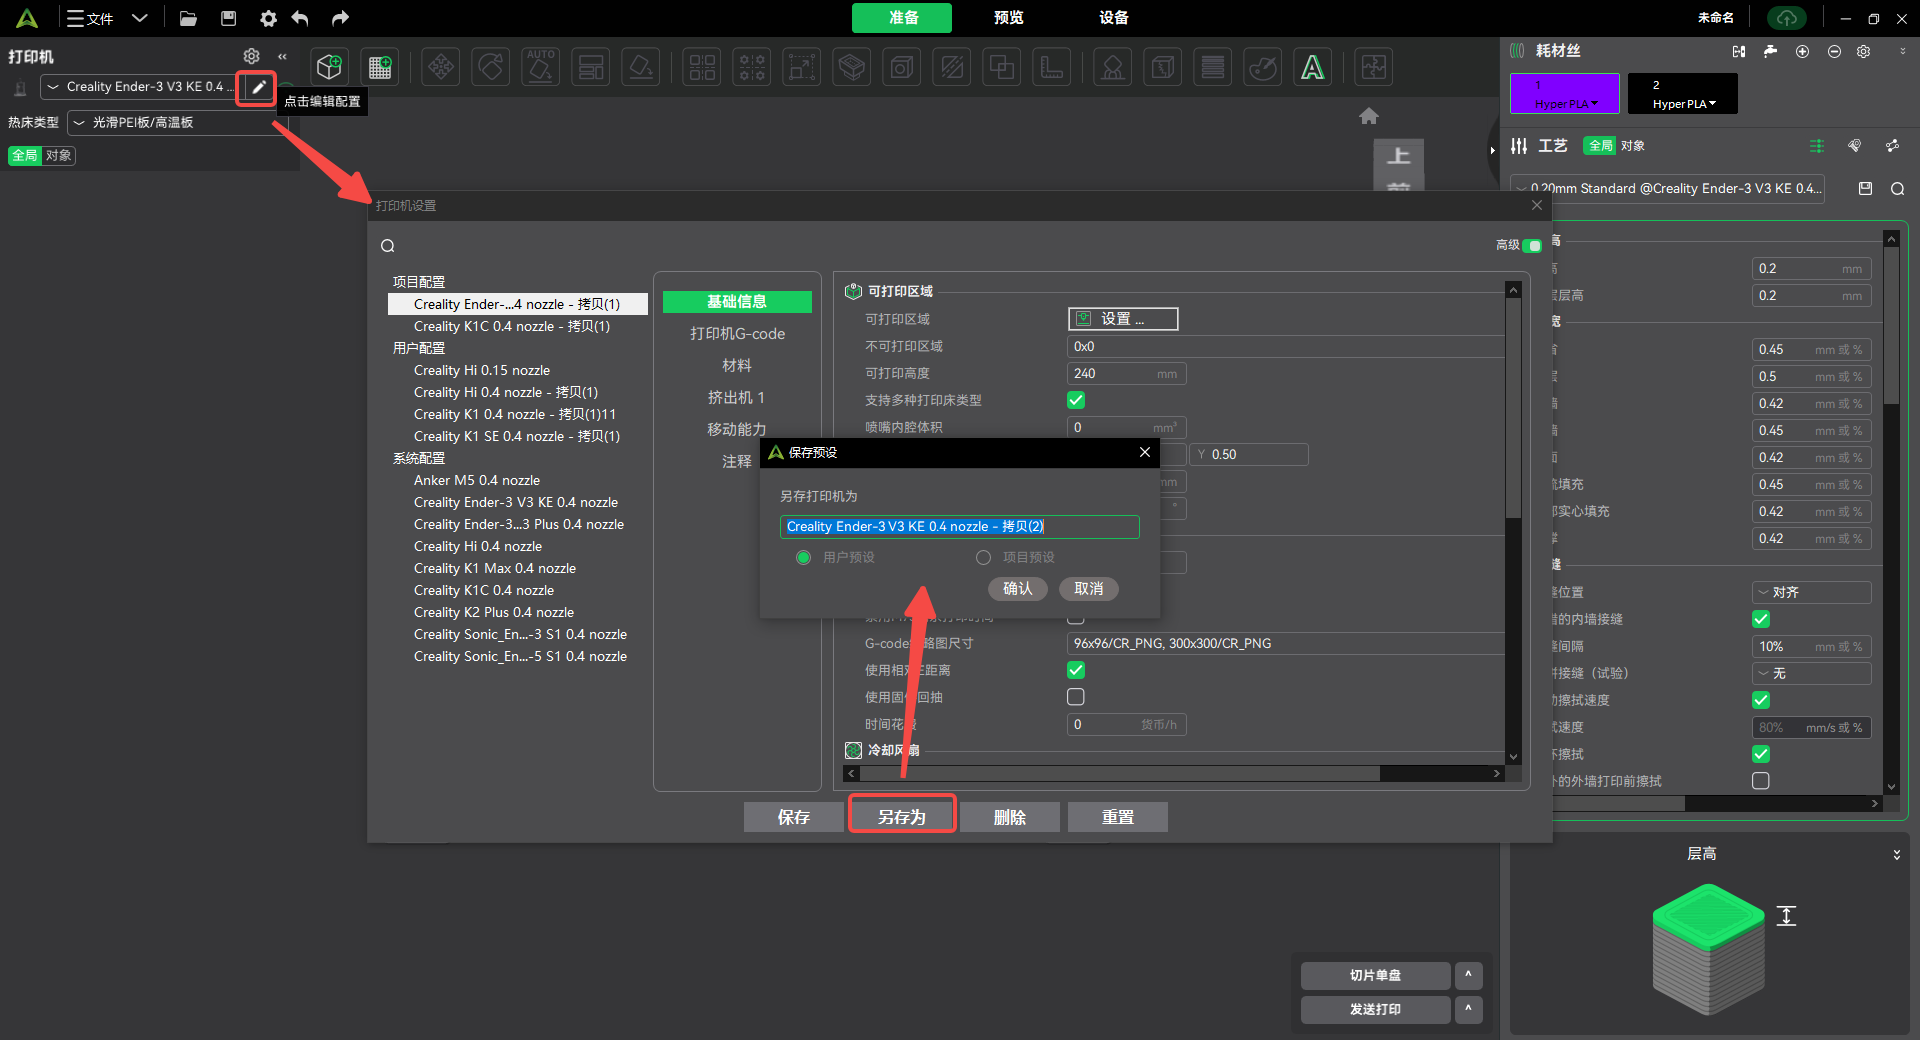Open the seam position dropdown
Viewport: 1920px width, 1040px height.
click(x=1811, y=592)
